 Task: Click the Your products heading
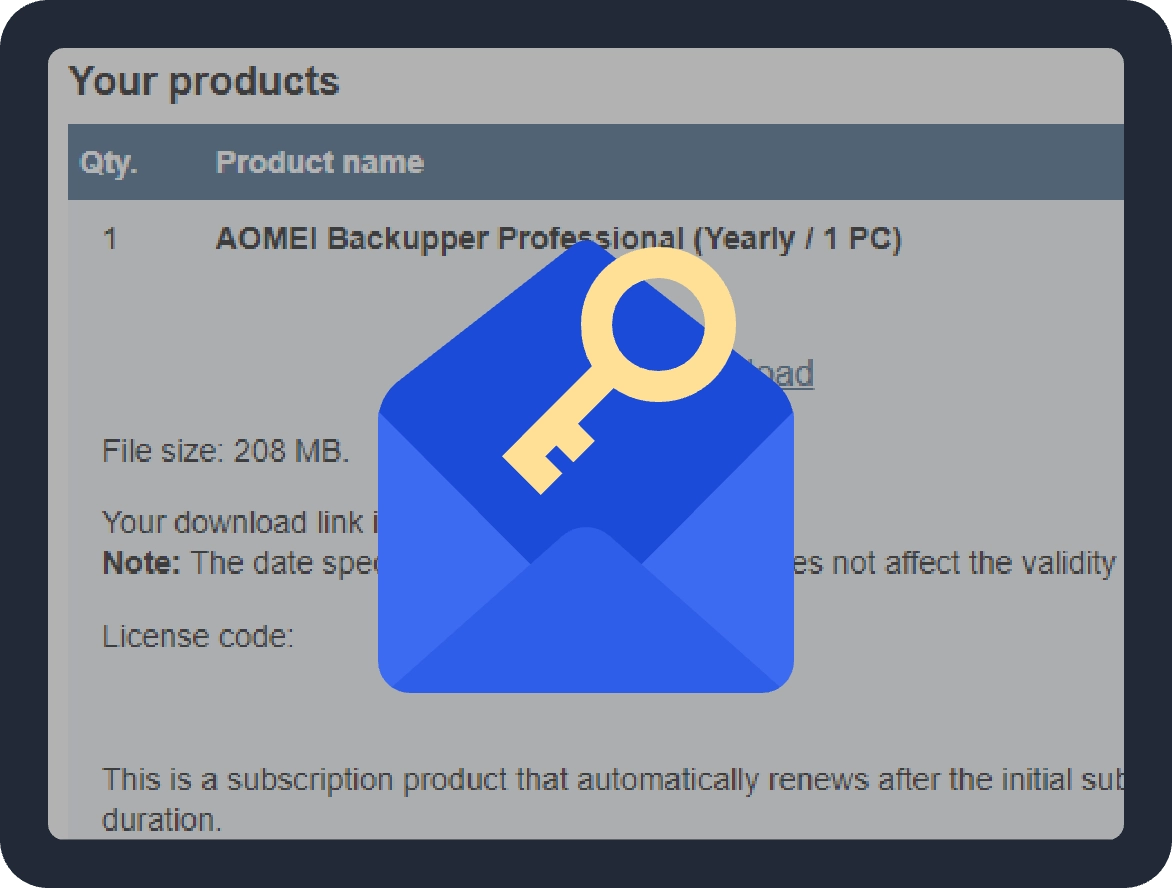[204, 81]
